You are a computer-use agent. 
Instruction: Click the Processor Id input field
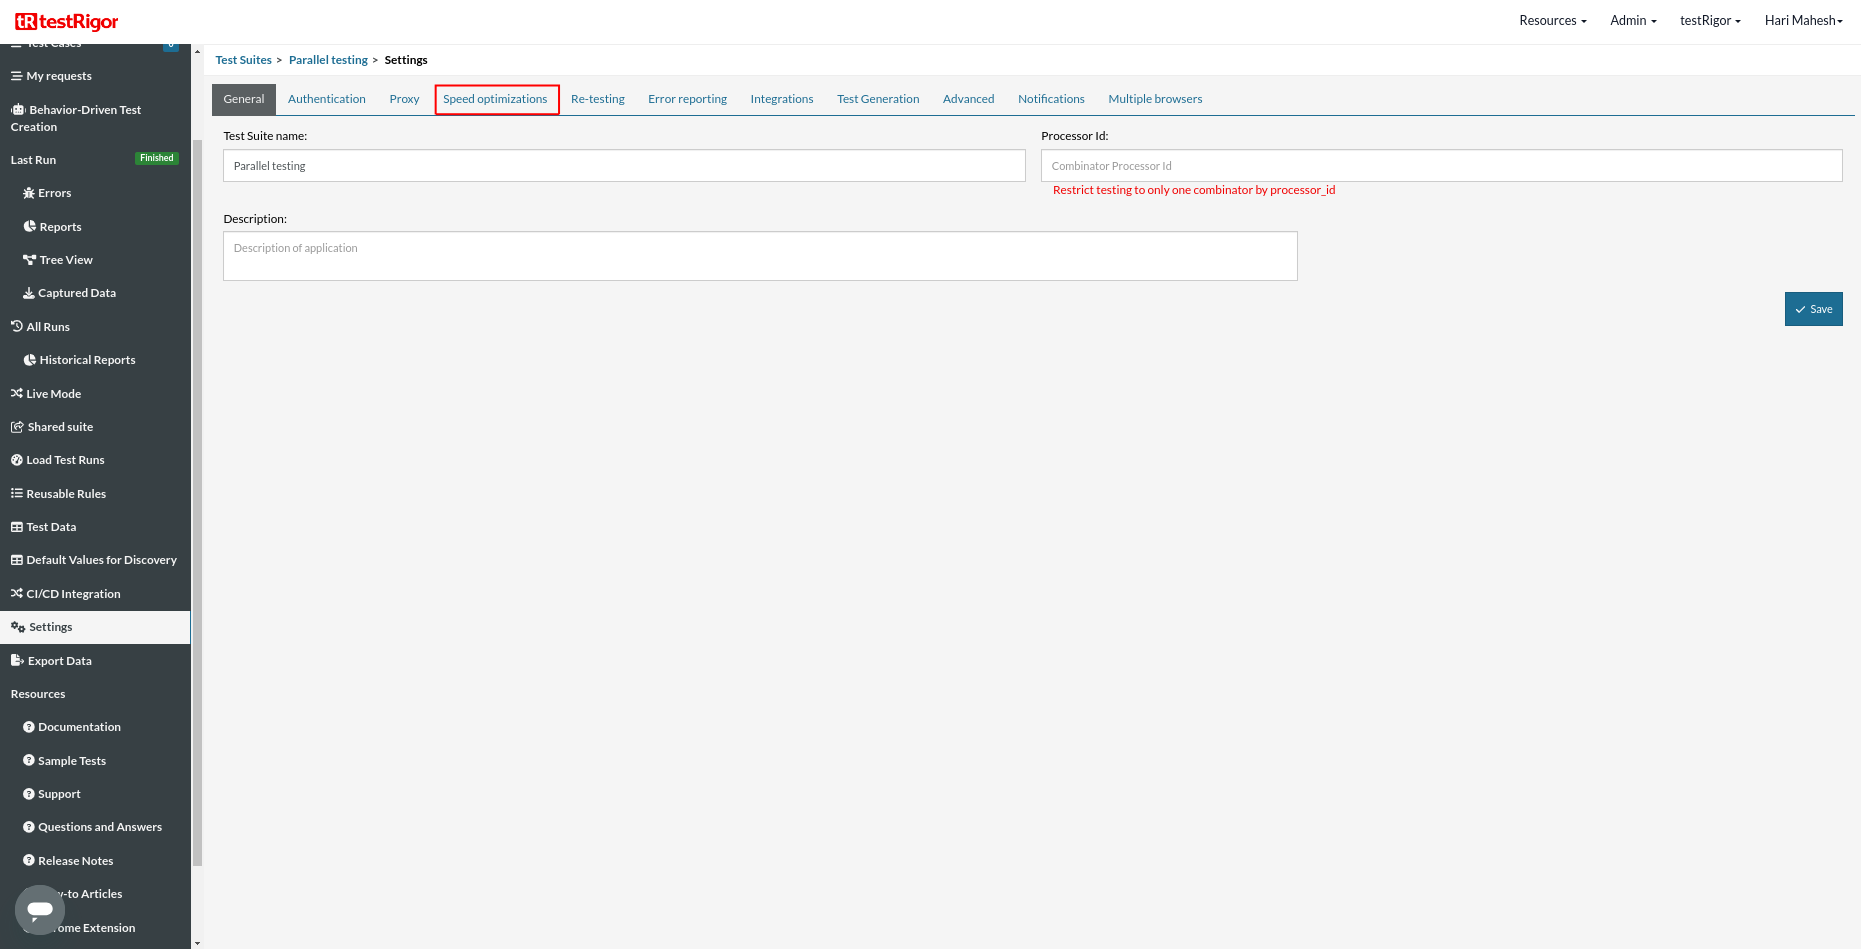click(x=1441, y=166)
